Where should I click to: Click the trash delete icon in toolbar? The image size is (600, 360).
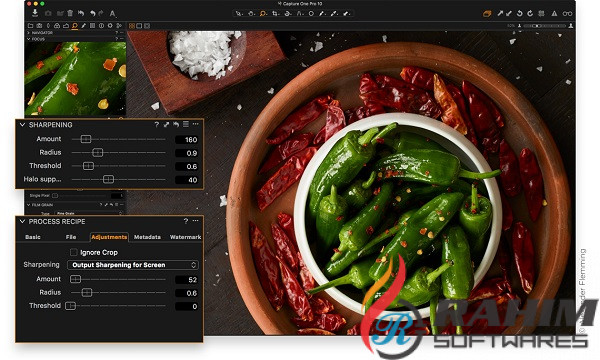[x=70, y=13]
